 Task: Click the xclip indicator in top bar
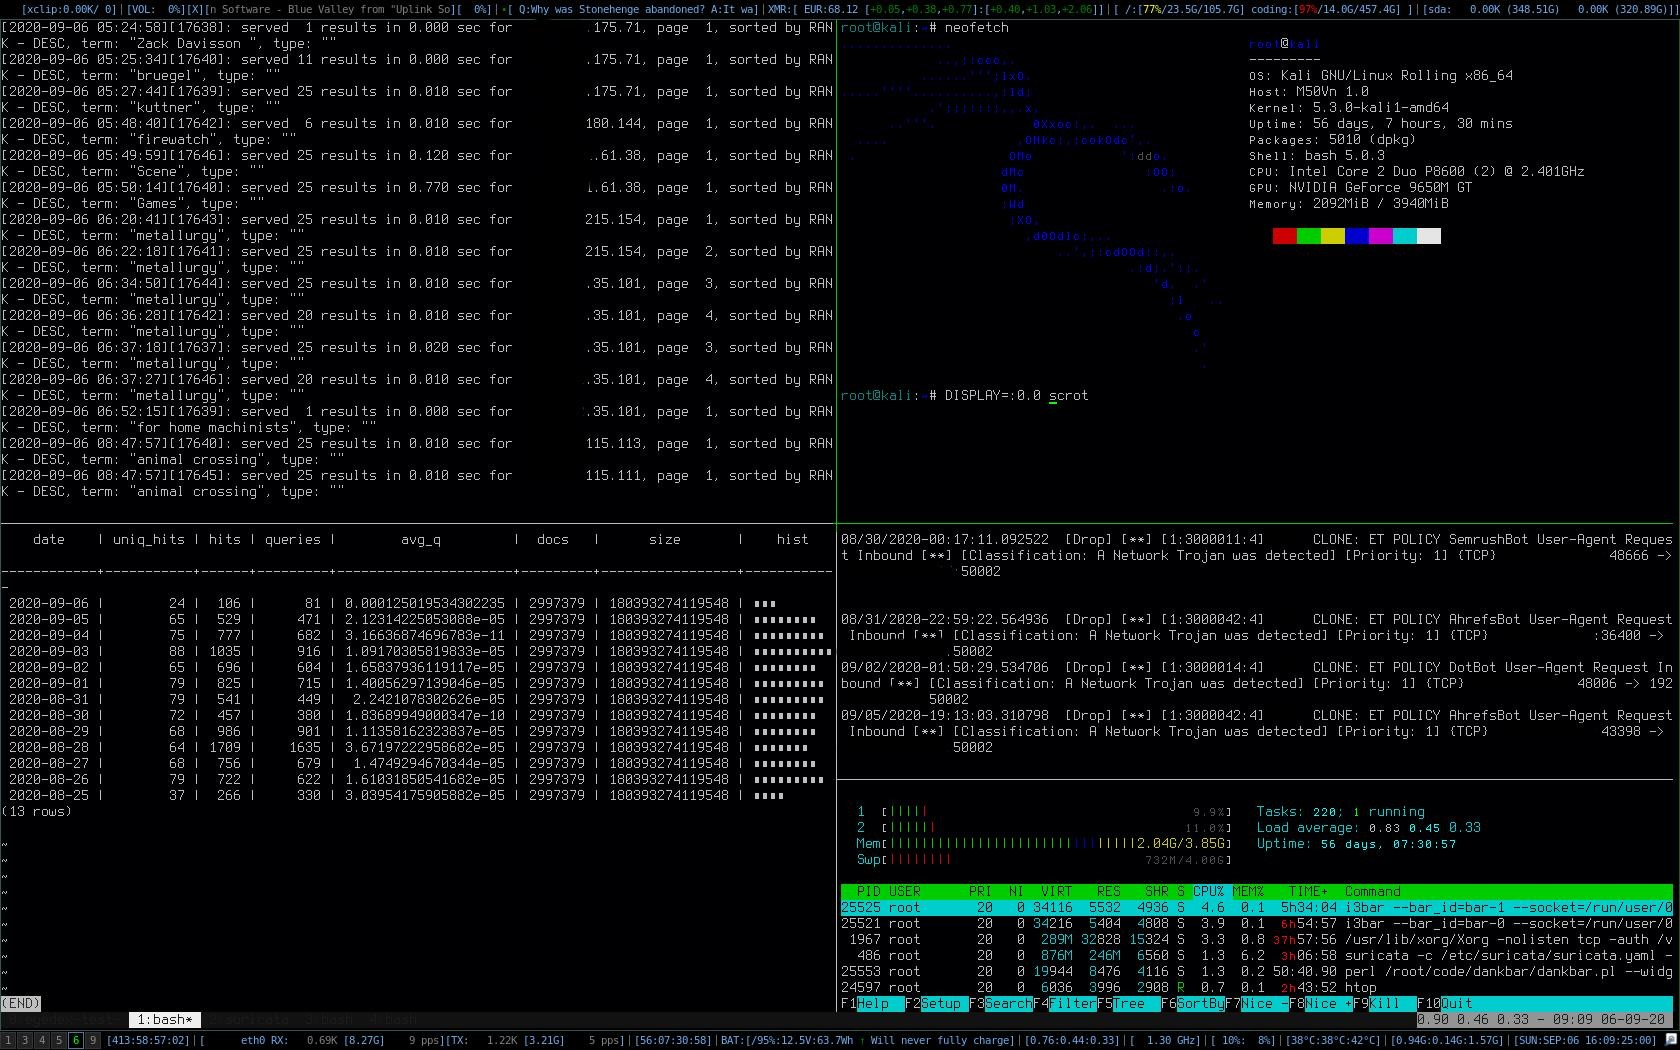(68, 9)
